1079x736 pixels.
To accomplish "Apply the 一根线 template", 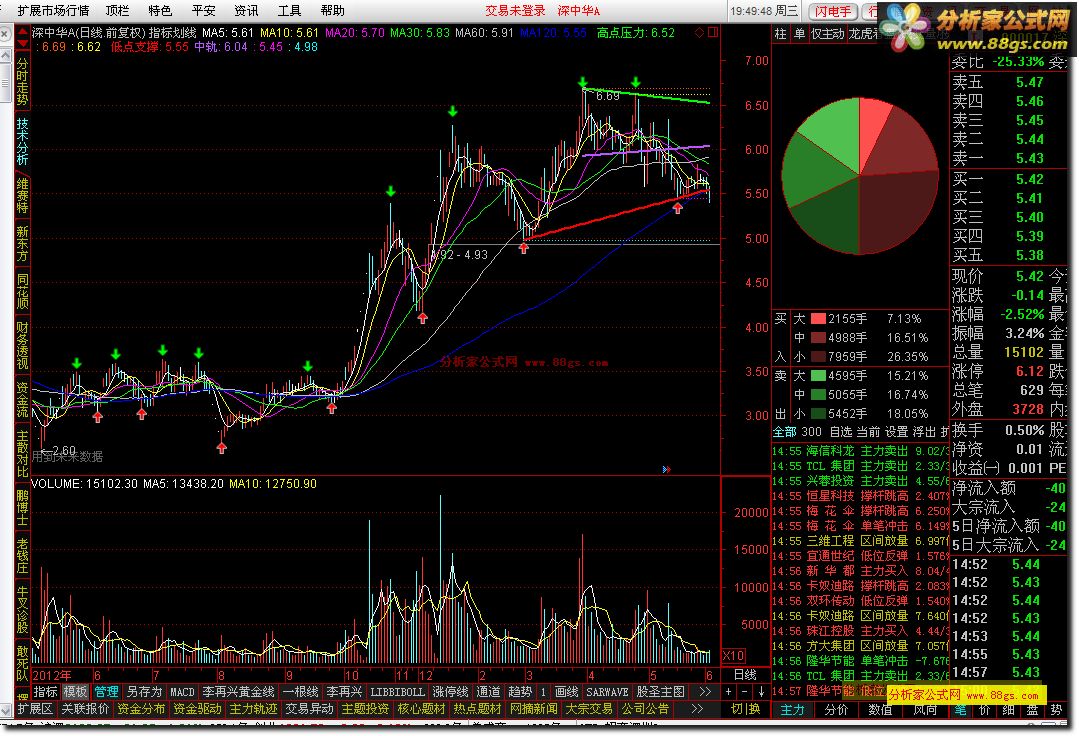I will (301, 691).
